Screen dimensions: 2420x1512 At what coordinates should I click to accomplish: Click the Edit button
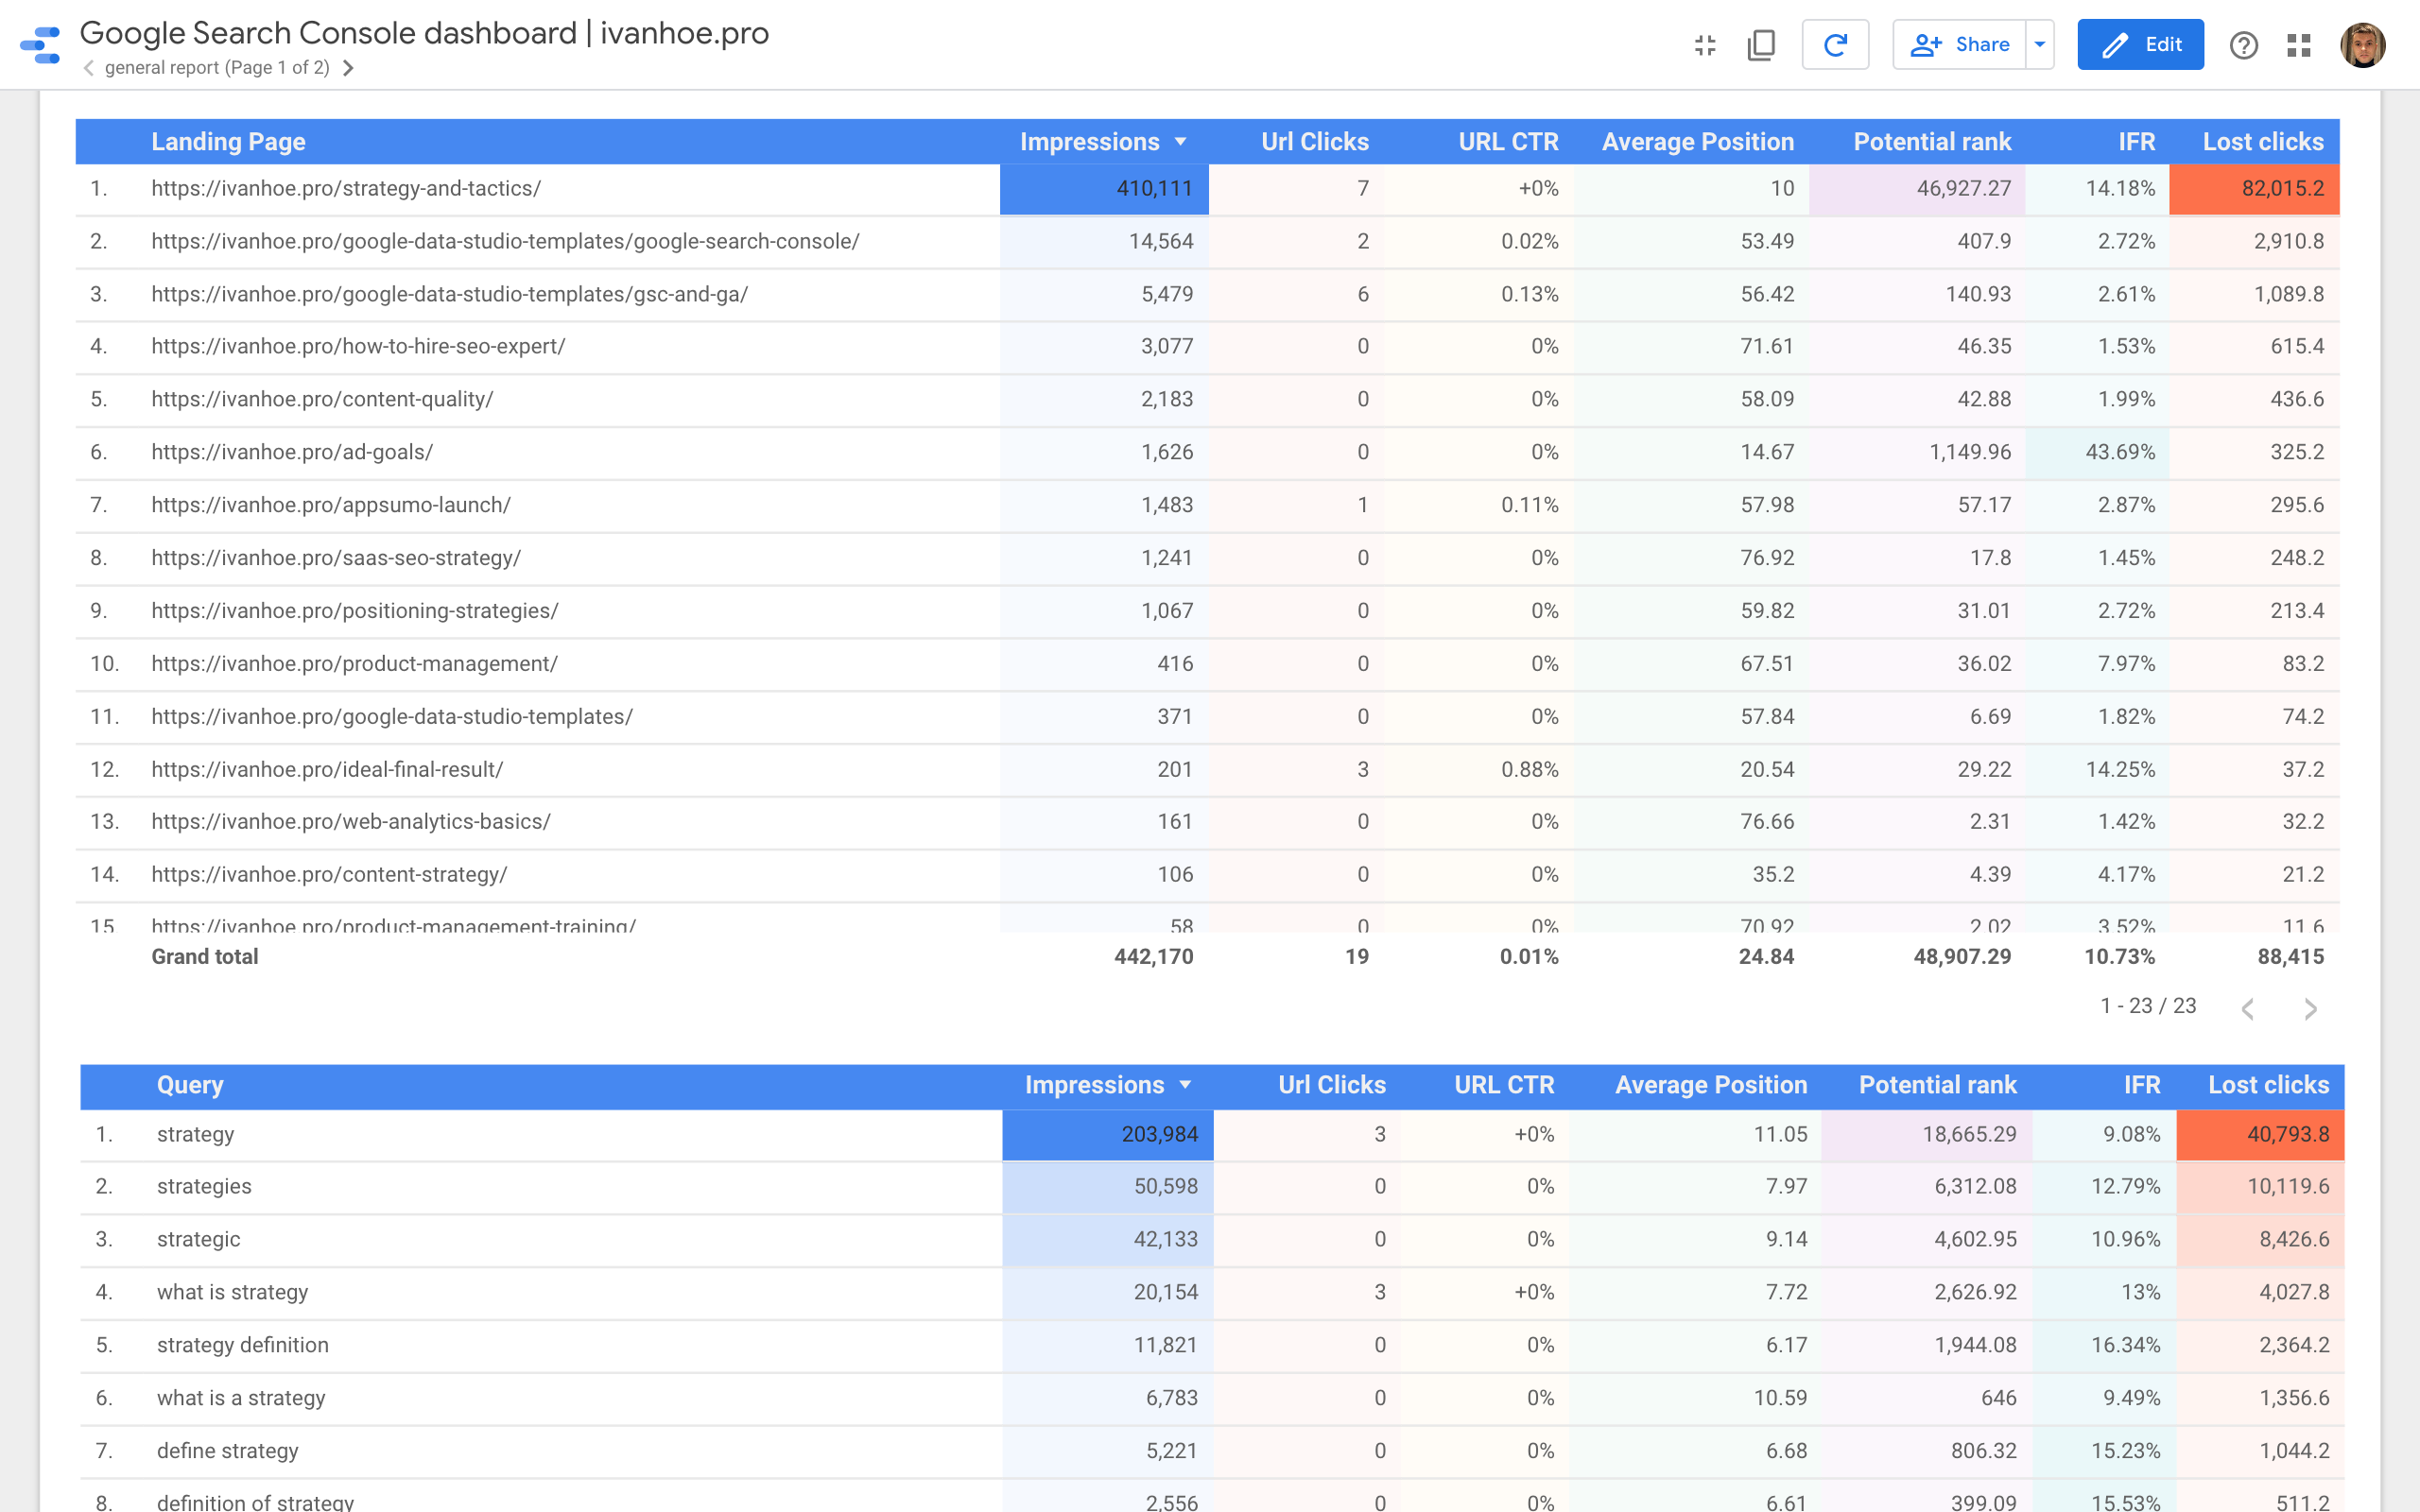2140,44
